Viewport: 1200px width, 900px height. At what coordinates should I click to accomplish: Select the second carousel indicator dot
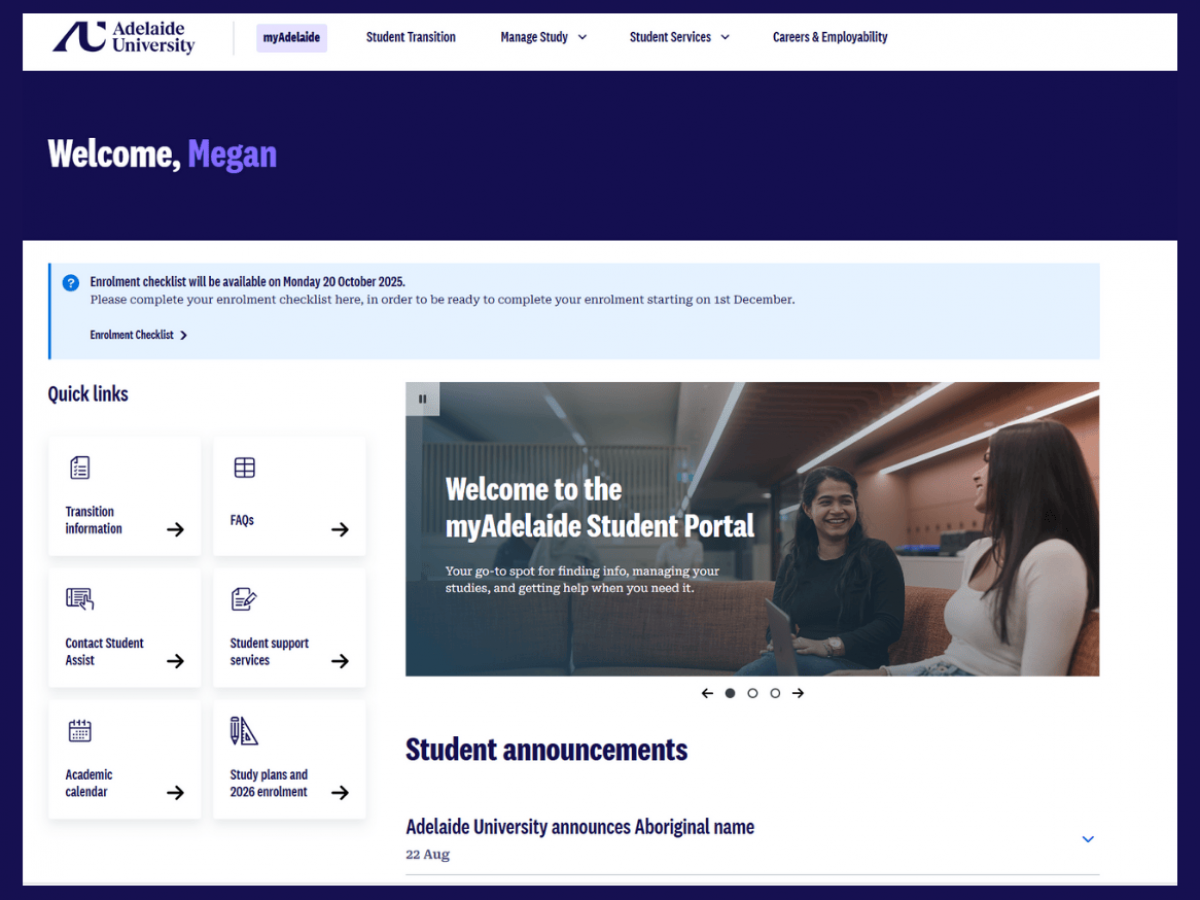[752, 692]
